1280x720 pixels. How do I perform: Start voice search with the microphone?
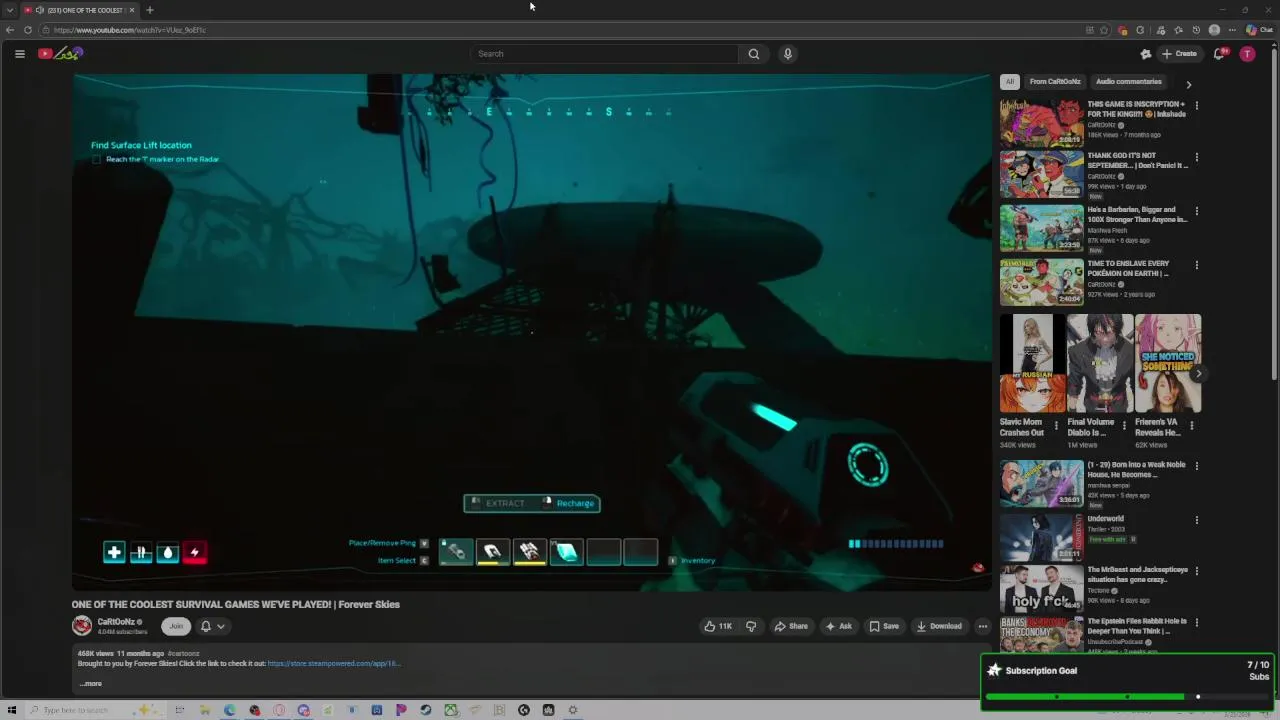pos(788,54)
